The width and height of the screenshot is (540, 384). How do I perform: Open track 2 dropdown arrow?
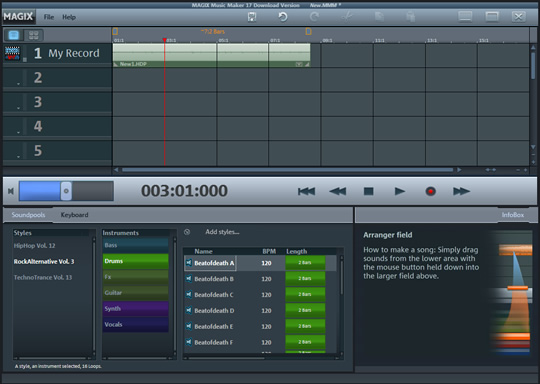pyautogui.click(x=18, y=84)
